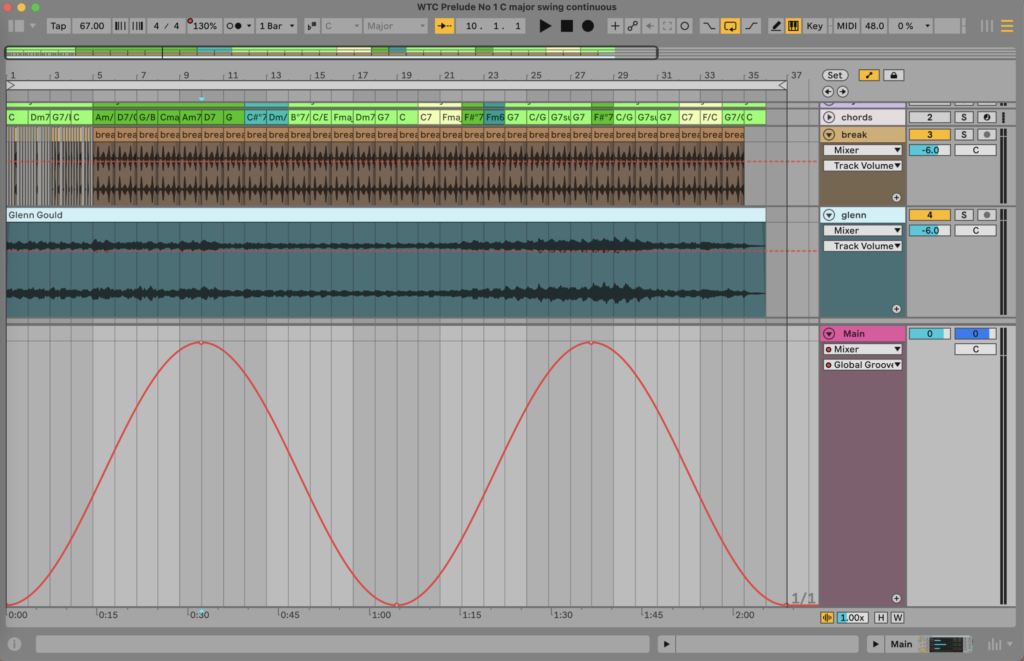The image size is (1024, 661).
Task: Toggle the Punch-In switch icon
Action: point(709,26)
